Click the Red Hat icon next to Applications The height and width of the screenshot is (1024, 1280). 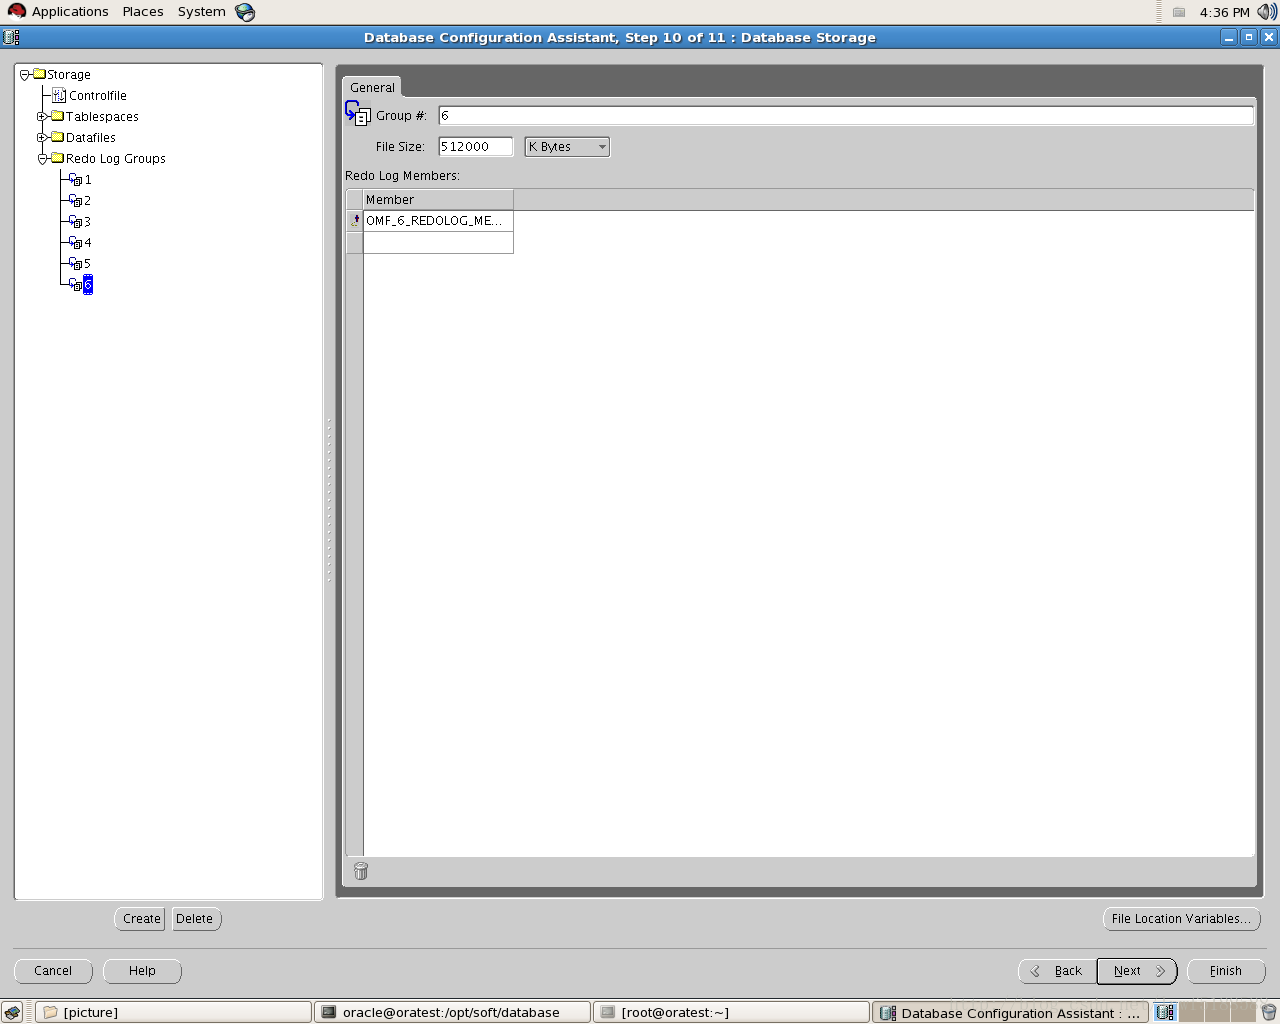[x=17, y=11]
